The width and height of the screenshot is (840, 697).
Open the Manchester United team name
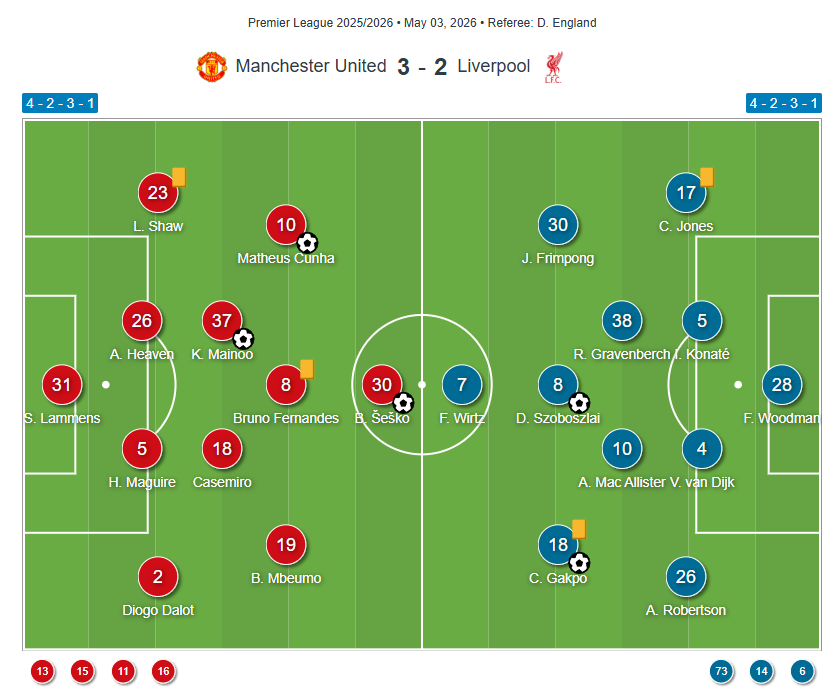point(311,66)
